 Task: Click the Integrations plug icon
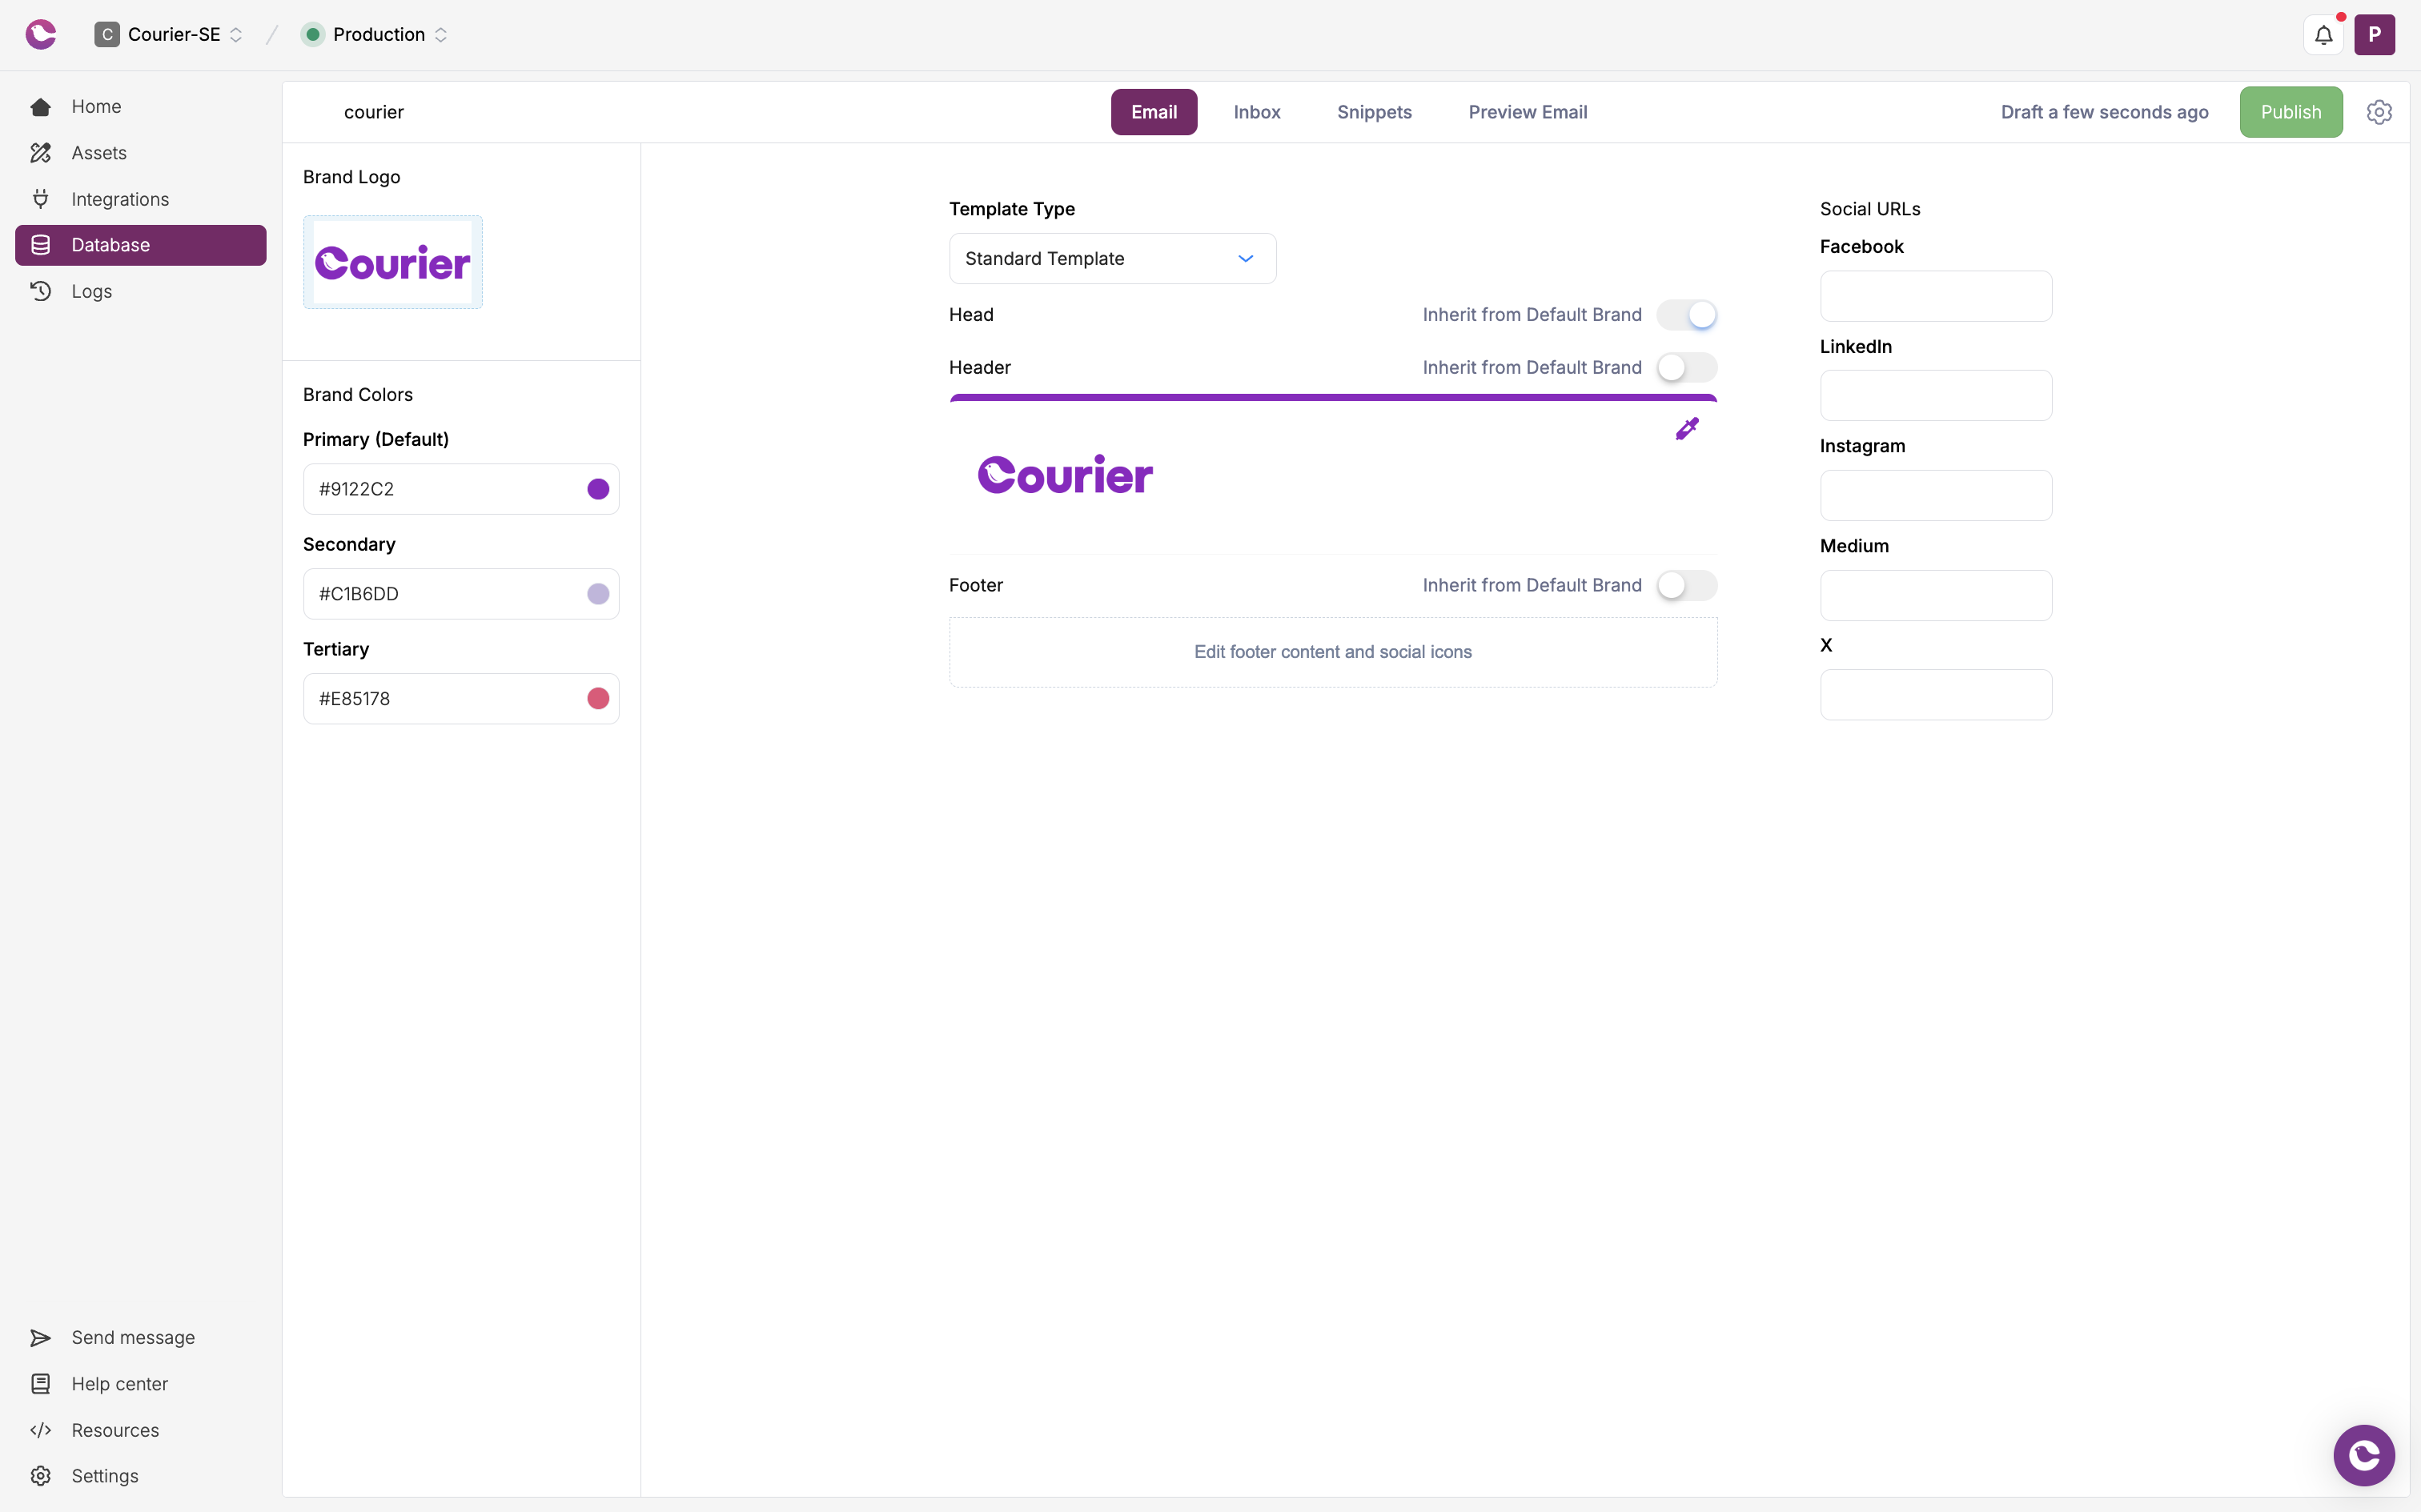[41, 199]
